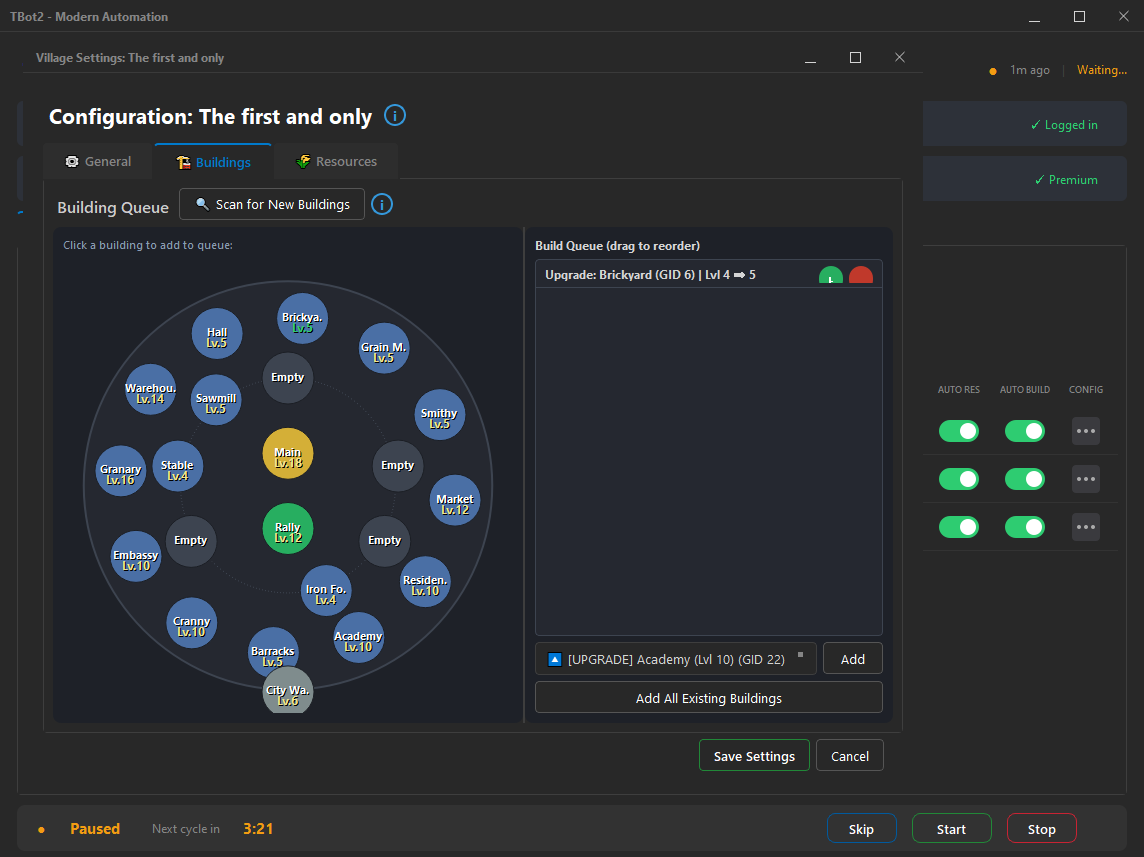Open info icon next to Configuration title
Screen dimensions: 1144x857
[x=395, y=116]
